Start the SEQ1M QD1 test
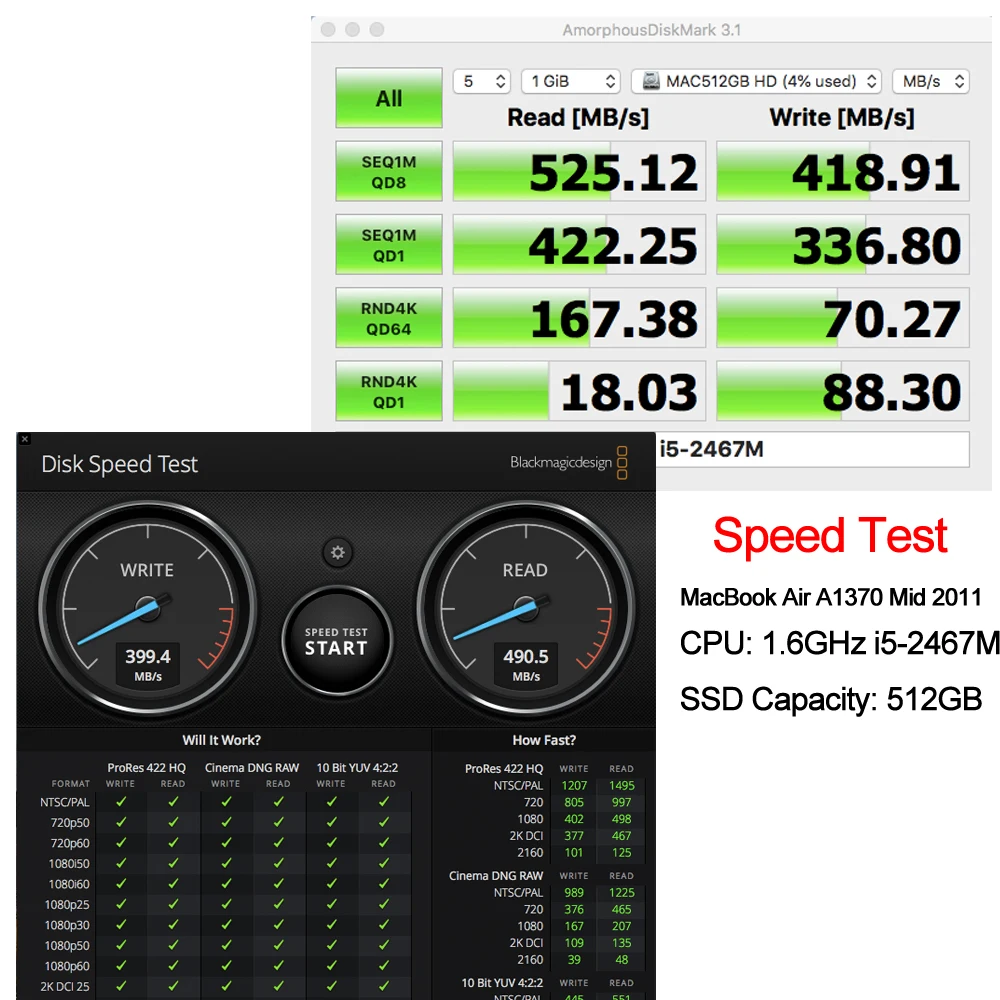 (388, 245)
